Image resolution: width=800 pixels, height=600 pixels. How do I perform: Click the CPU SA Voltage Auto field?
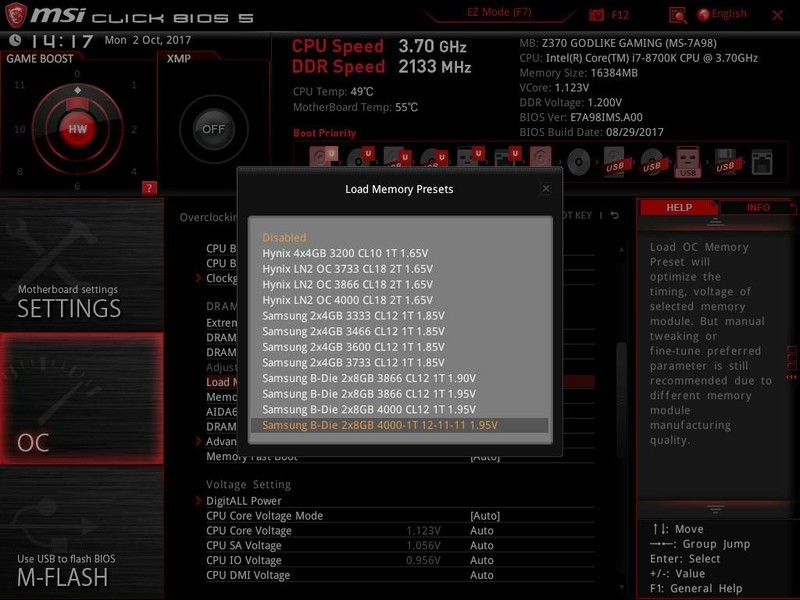(x=482, y=545)
